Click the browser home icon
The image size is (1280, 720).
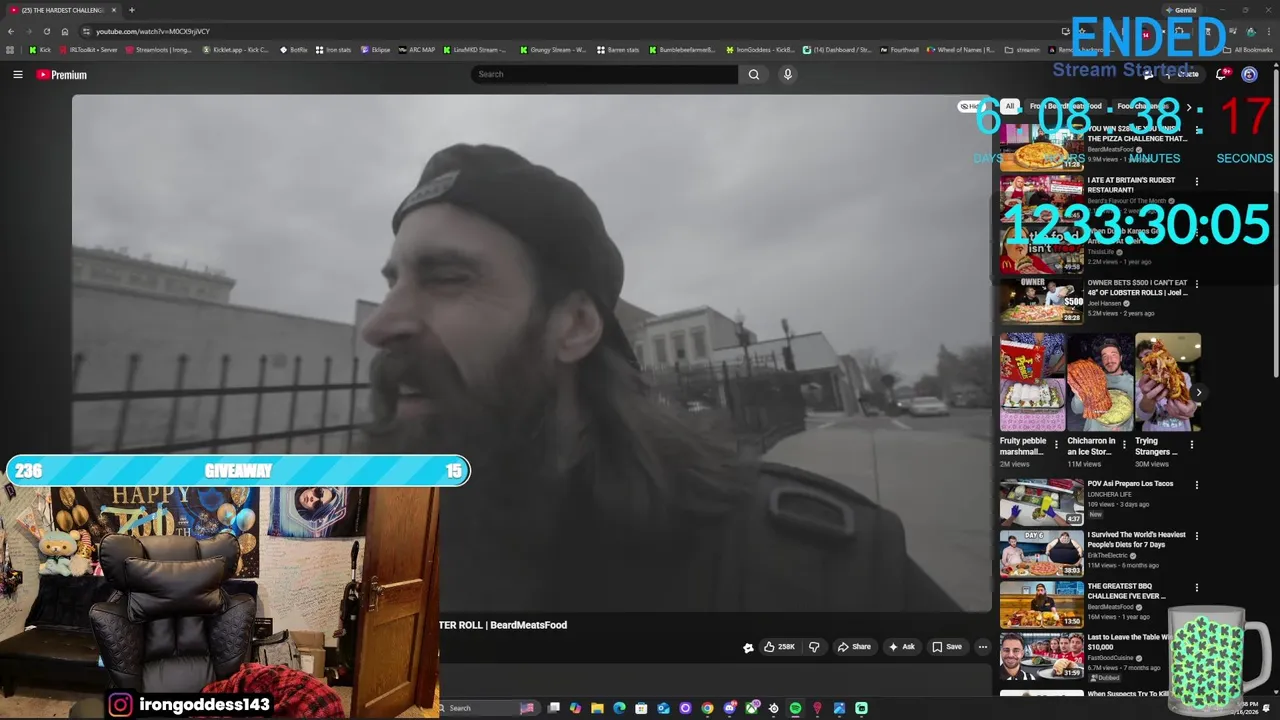coord(64,31)
